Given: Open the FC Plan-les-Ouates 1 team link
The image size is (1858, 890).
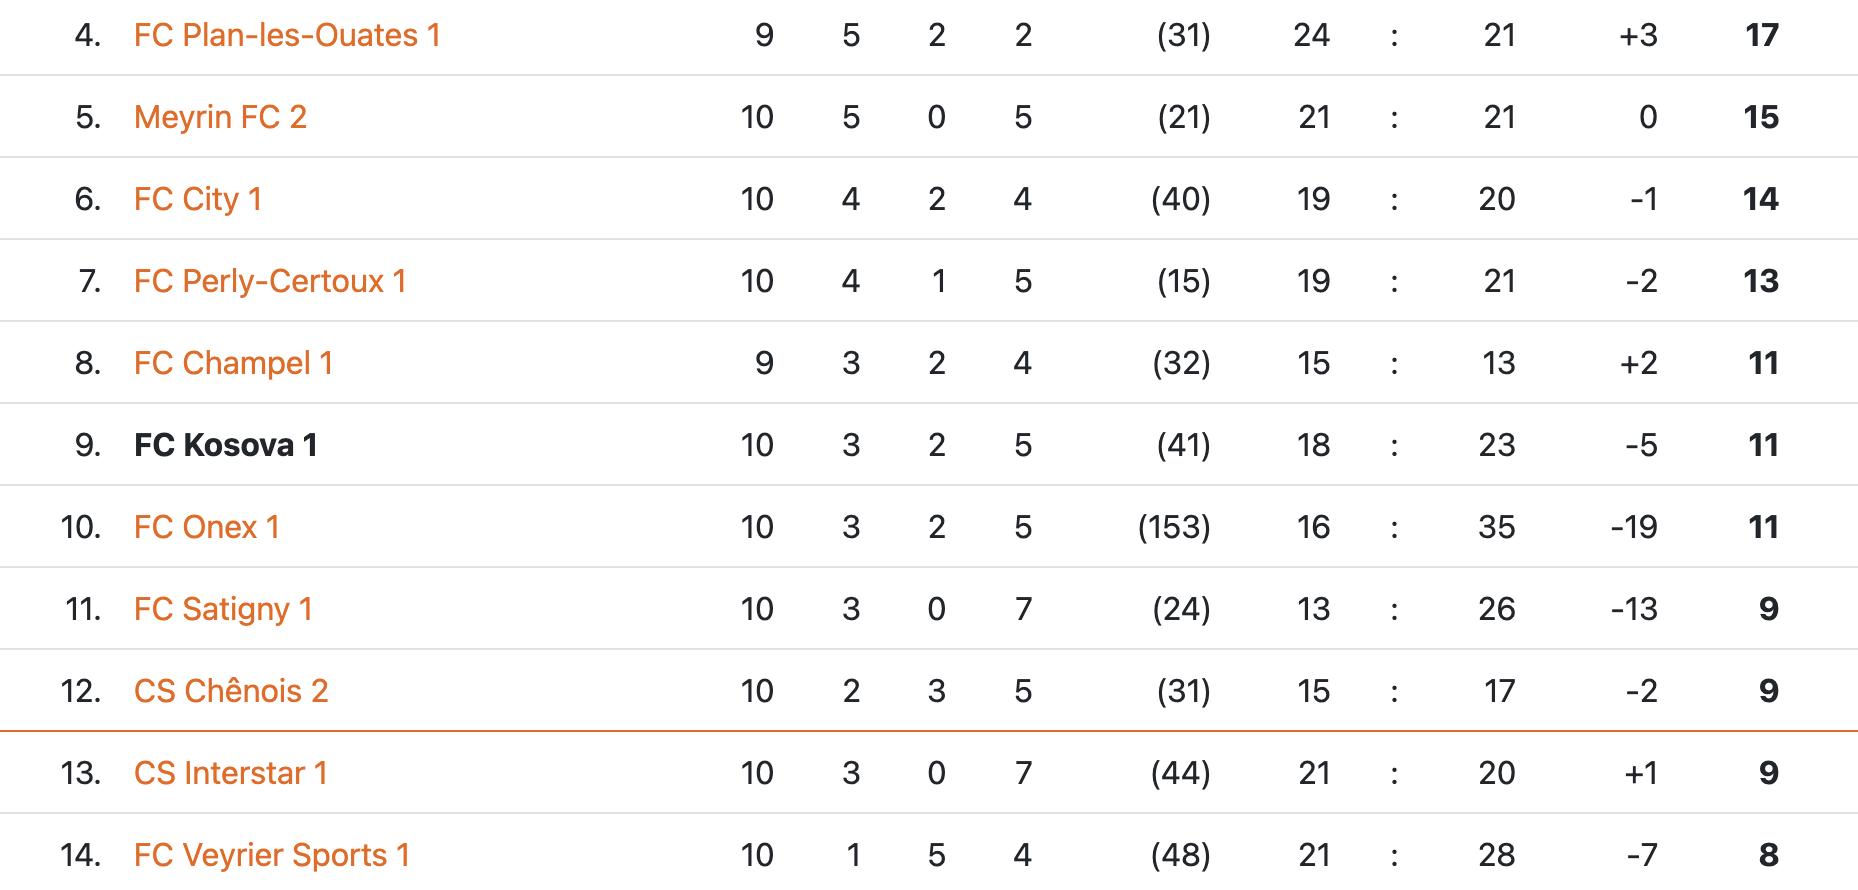Looking at the screenshot, I should pyautogui.click(x=287, y=36).
